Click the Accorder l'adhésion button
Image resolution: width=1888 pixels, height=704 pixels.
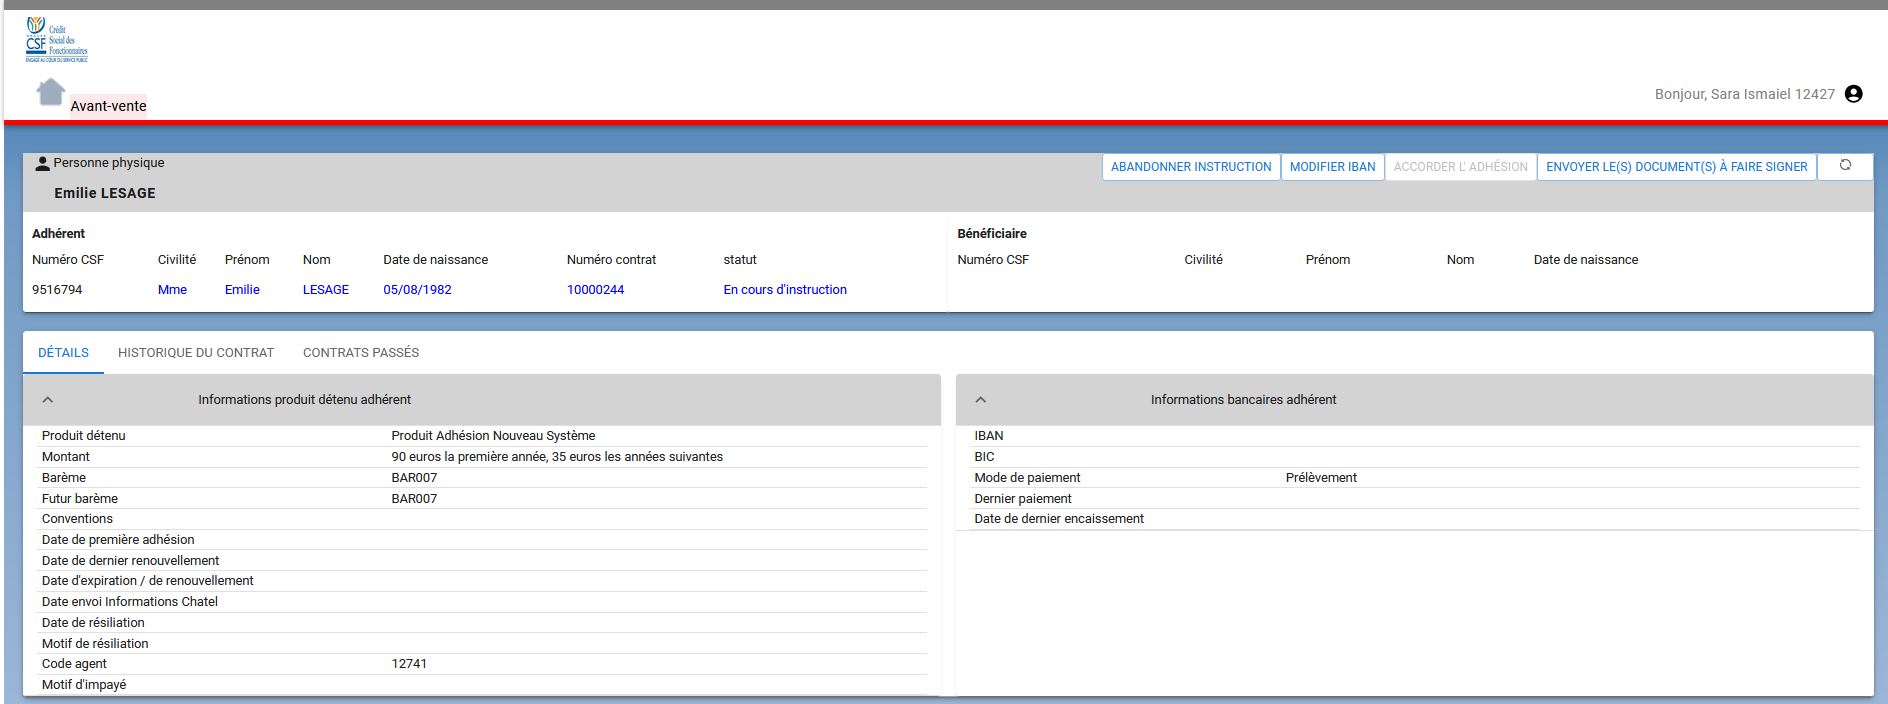click(1460, 167)
